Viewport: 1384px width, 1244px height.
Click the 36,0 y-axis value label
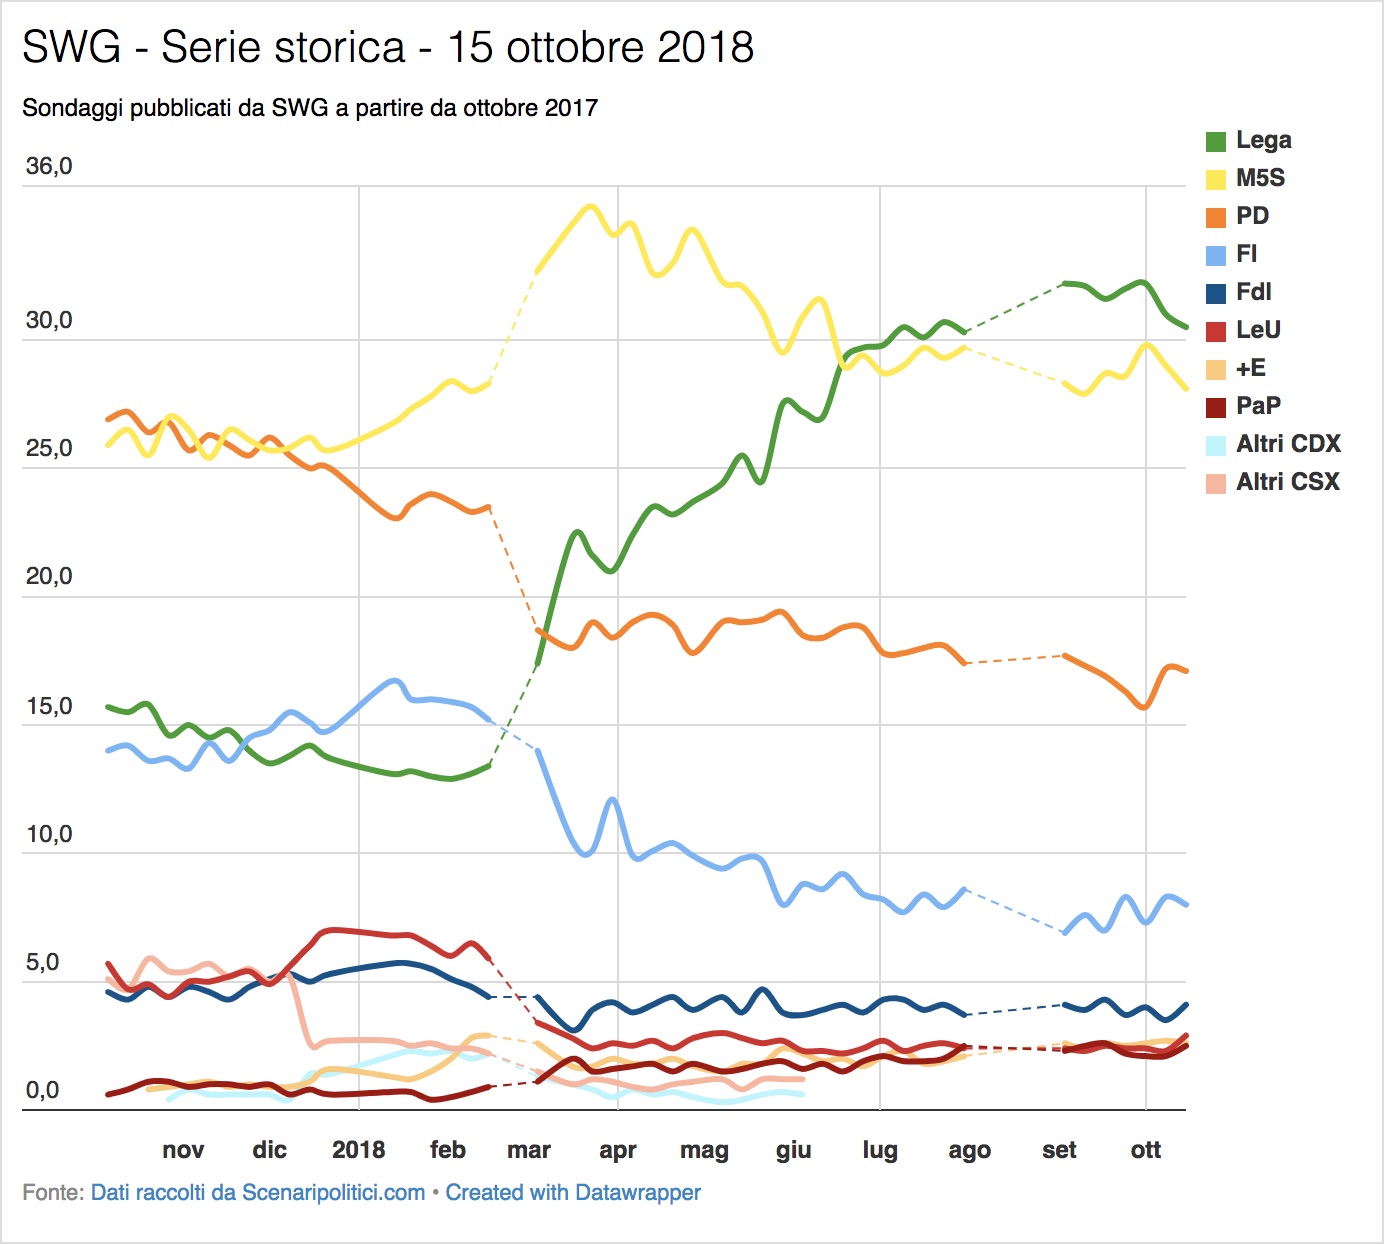click(x=49, y=166)
